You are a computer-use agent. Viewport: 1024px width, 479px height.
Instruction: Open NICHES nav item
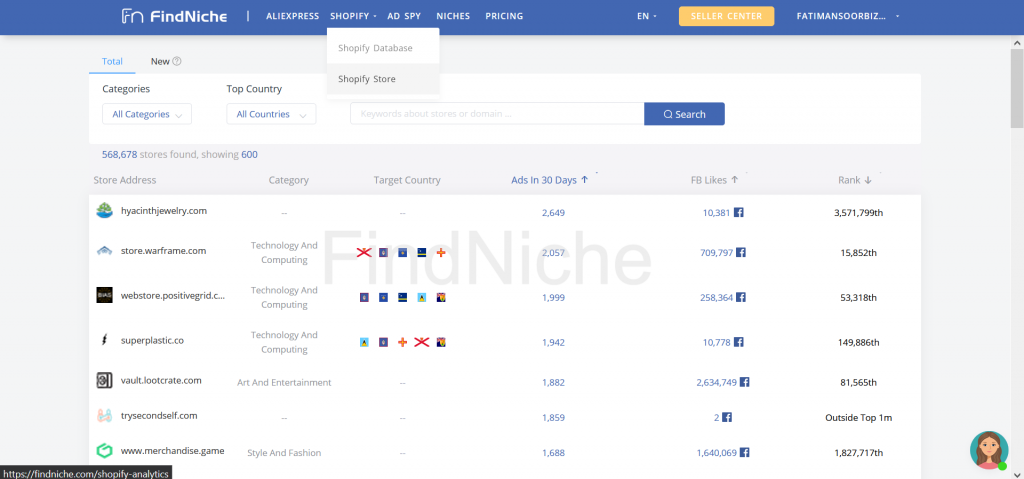tap(453, 16)
